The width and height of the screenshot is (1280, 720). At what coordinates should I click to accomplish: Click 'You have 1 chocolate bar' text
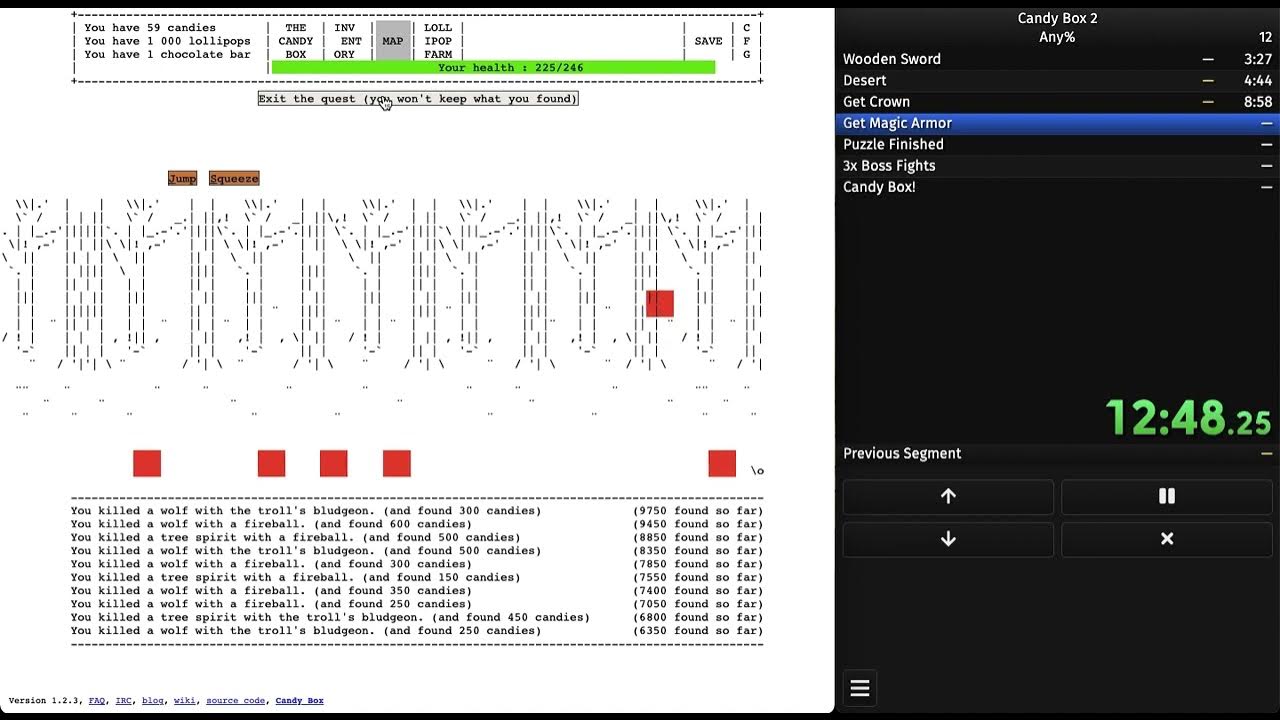coord(167,54)
